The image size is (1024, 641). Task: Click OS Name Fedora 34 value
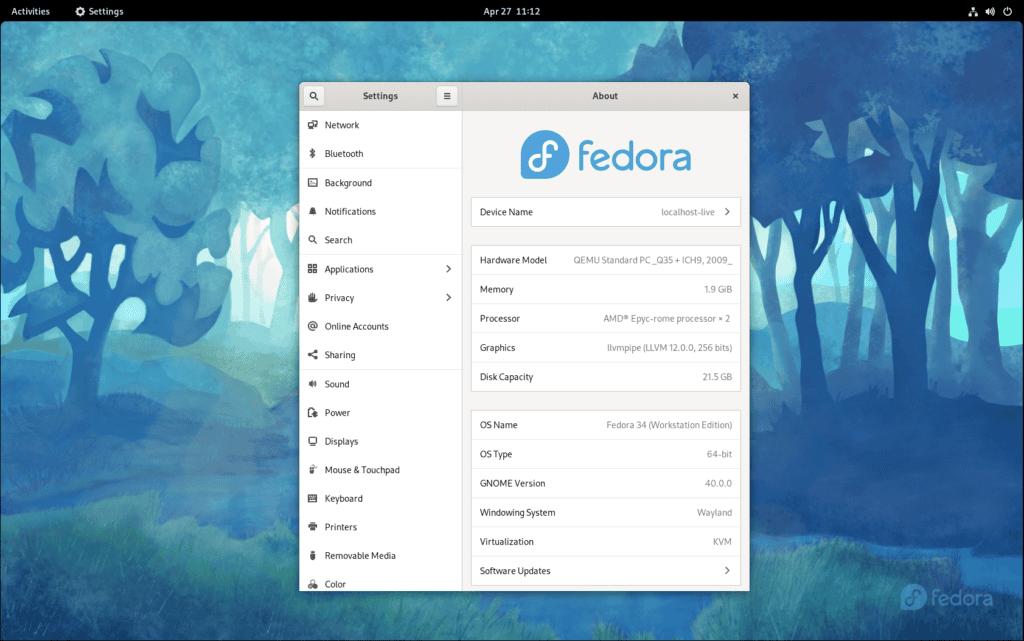[669, 425]
